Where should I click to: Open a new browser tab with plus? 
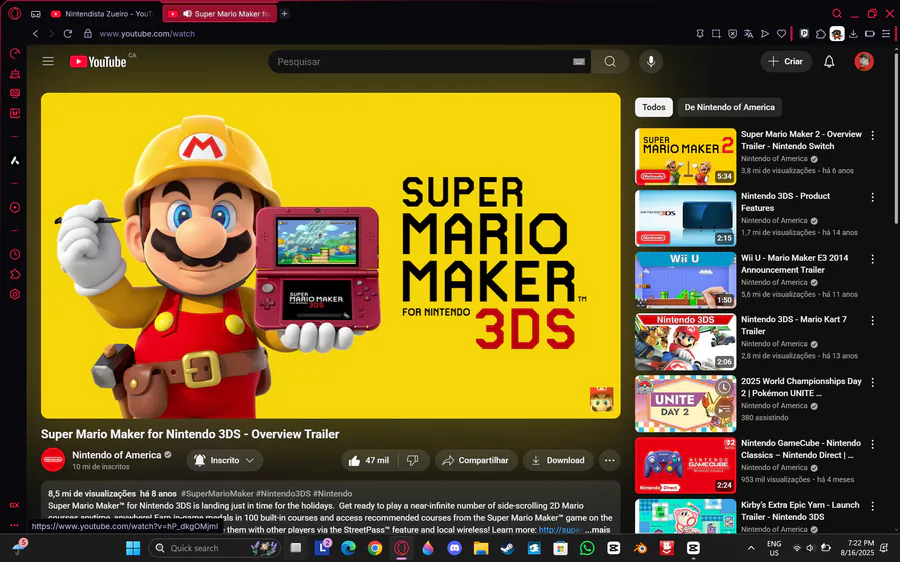click(x=284, y=14)
